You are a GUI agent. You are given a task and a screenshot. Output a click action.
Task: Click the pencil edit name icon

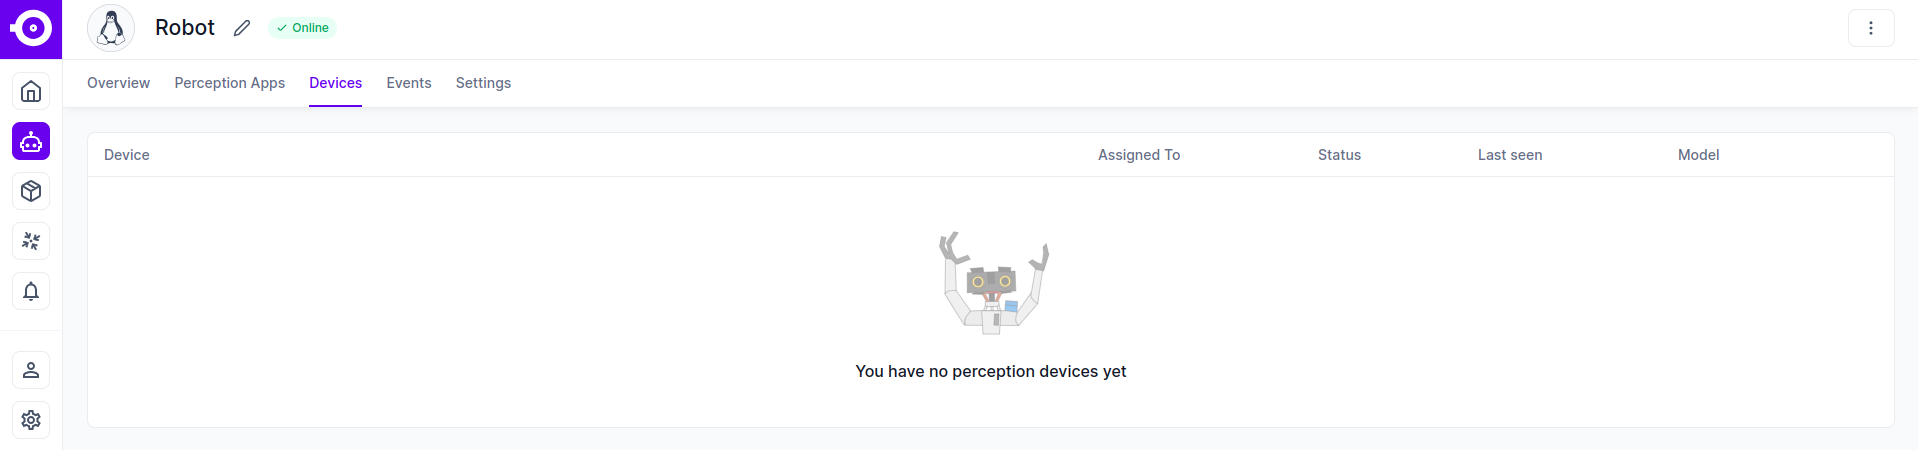[242, 28]
